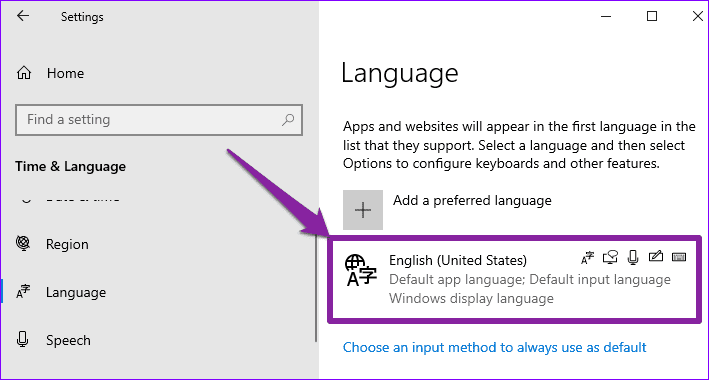The width and height of the screenshot is (709, 380).
Task: Open Region settings page
Action: coord(67,244)
